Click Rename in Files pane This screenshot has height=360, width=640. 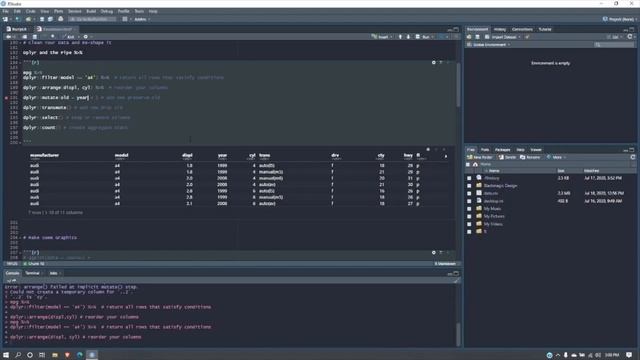point(530,157)
